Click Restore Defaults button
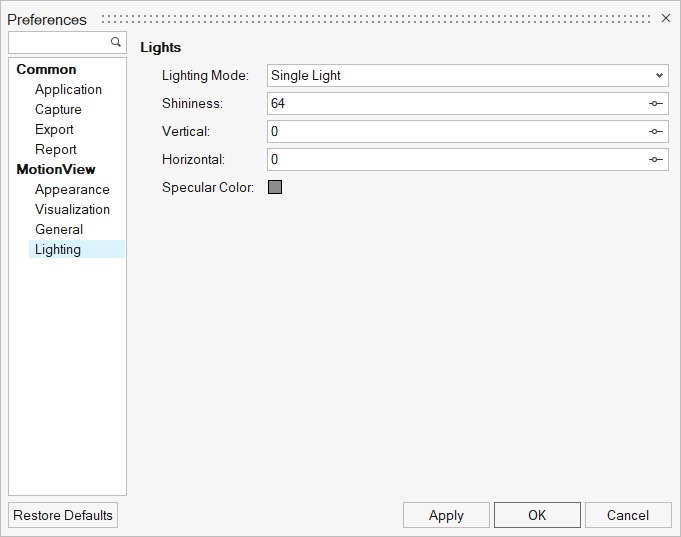Viewport: 681px width, 537px height. (63, 515)
